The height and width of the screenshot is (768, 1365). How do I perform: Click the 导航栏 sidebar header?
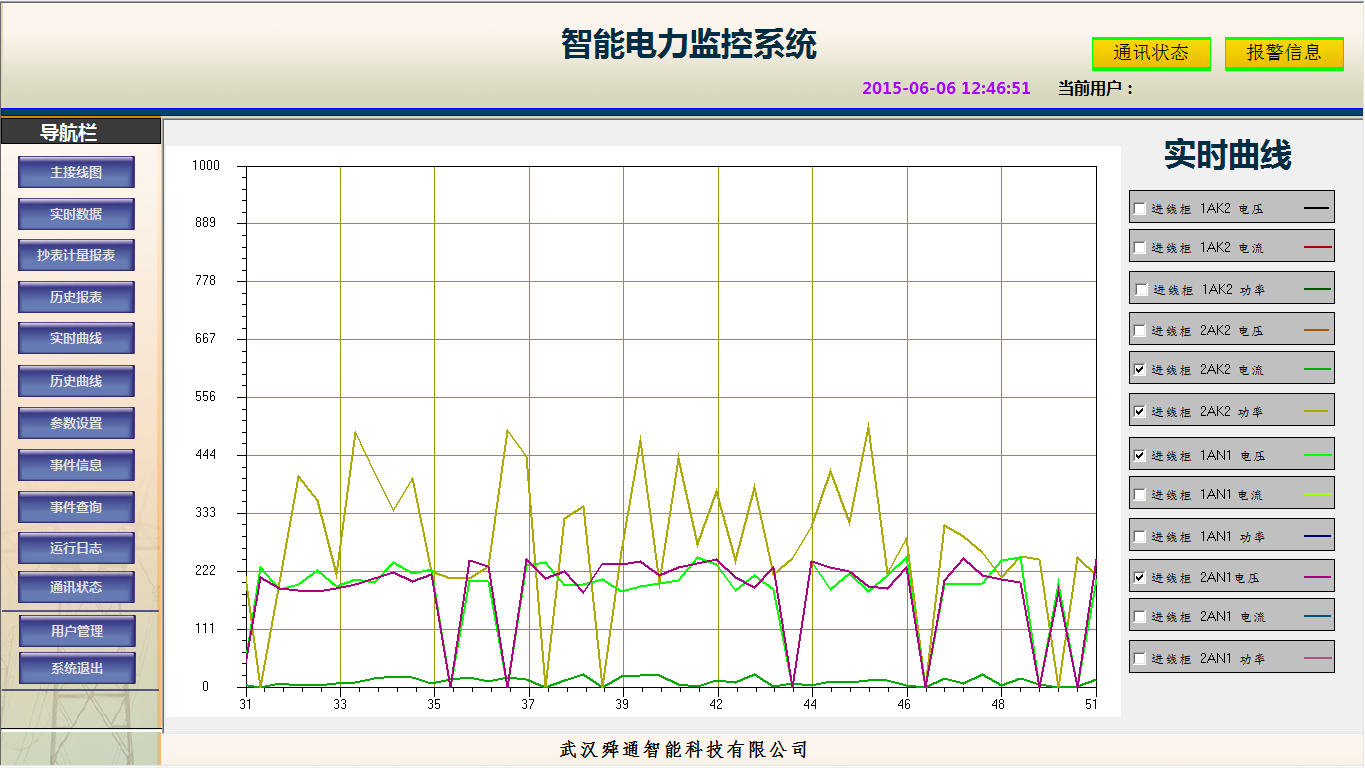click(x=68, y=132)
